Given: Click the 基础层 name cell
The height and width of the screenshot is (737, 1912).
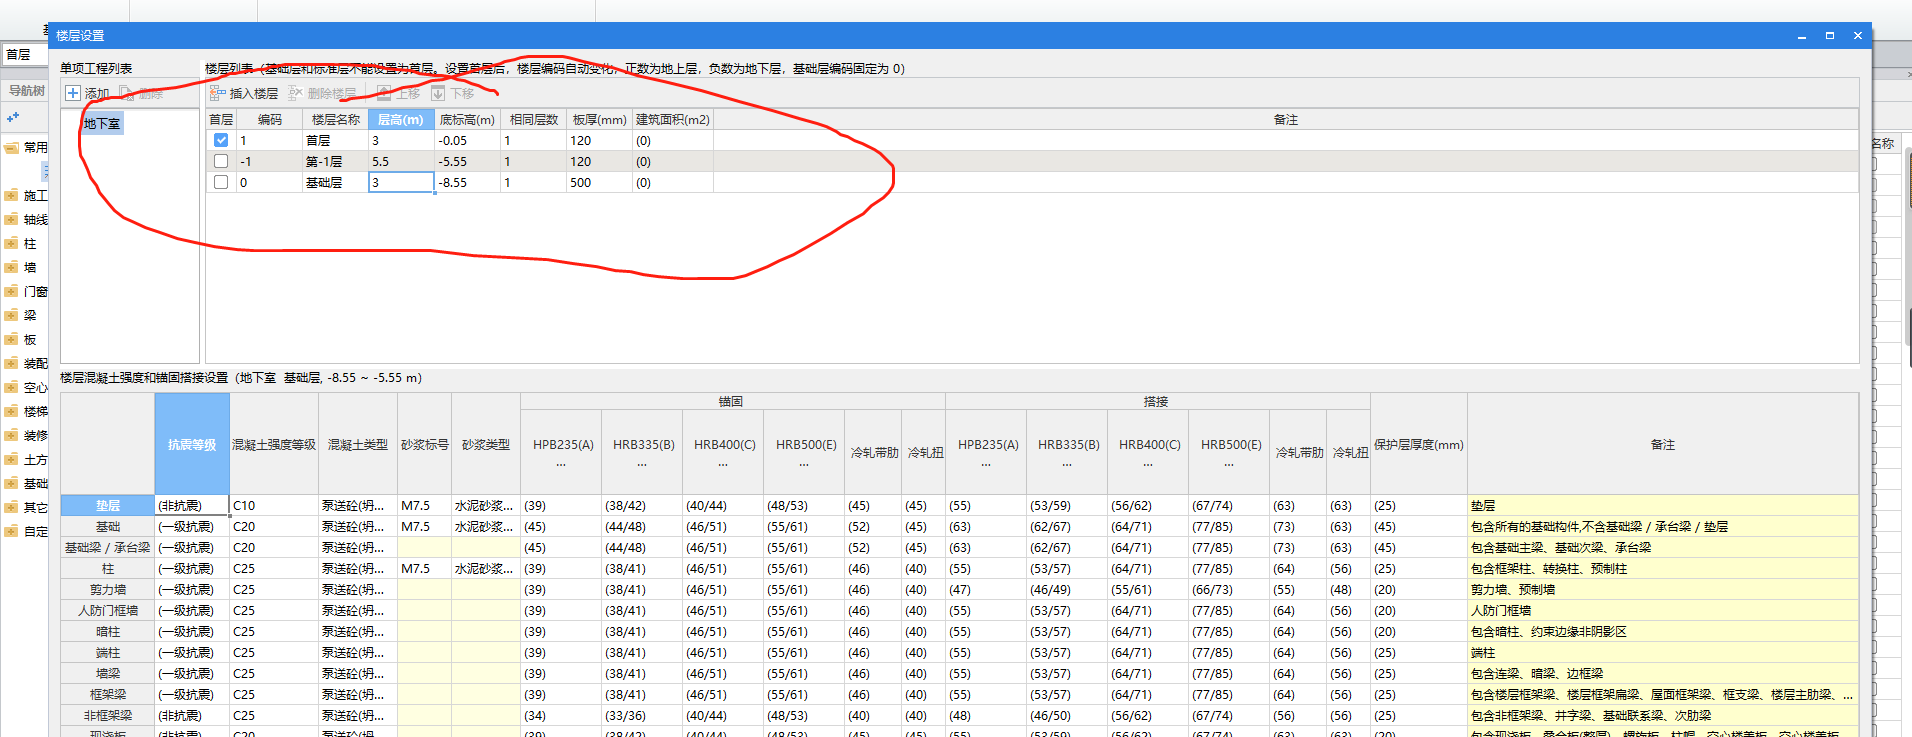Looking at the screenshot, I should [x=335, y=182].
